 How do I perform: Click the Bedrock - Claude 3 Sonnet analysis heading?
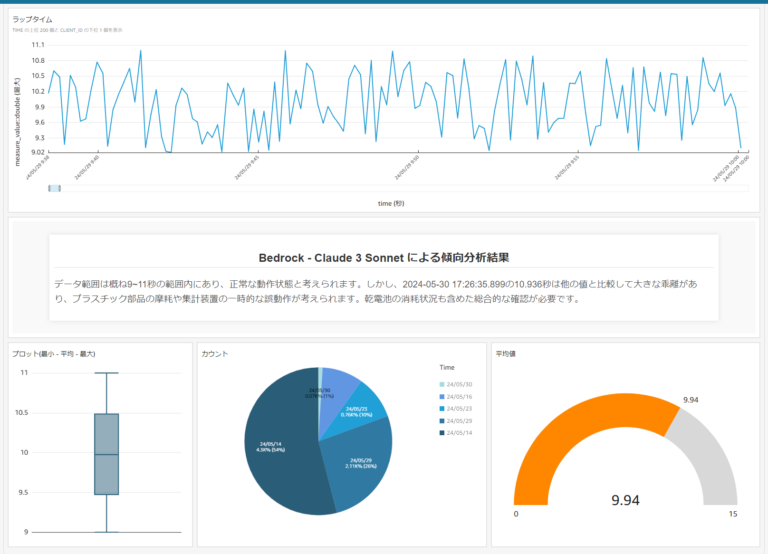[384, 258]
